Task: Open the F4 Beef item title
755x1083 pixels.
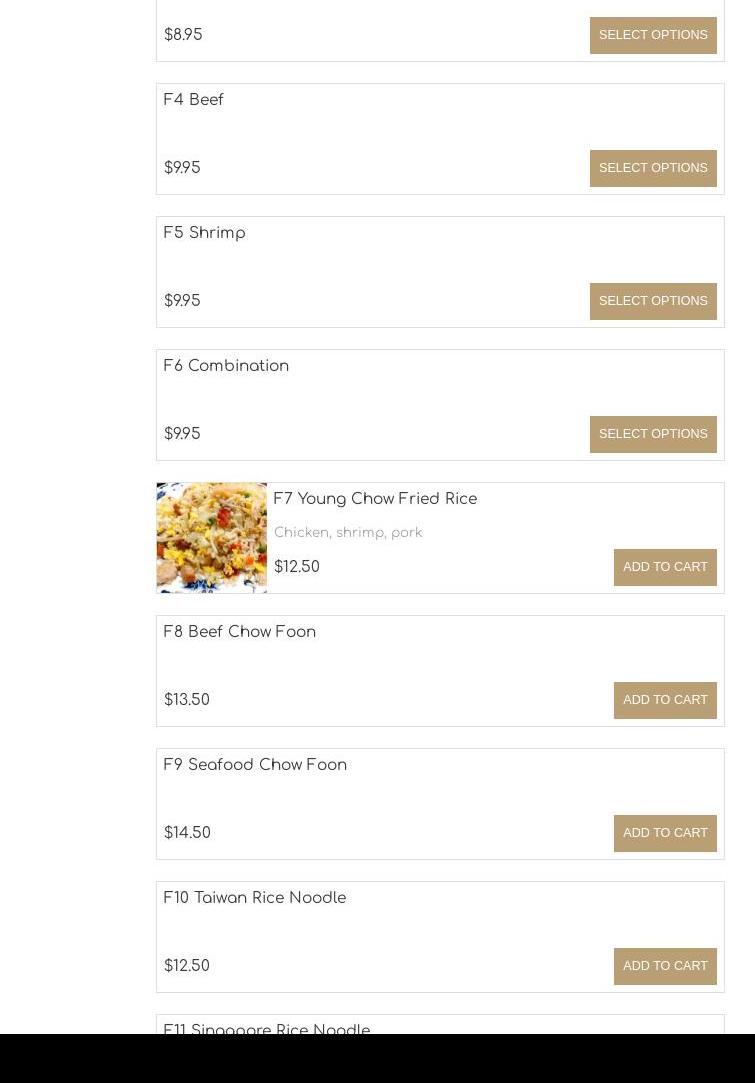Action: pos(194,100)
